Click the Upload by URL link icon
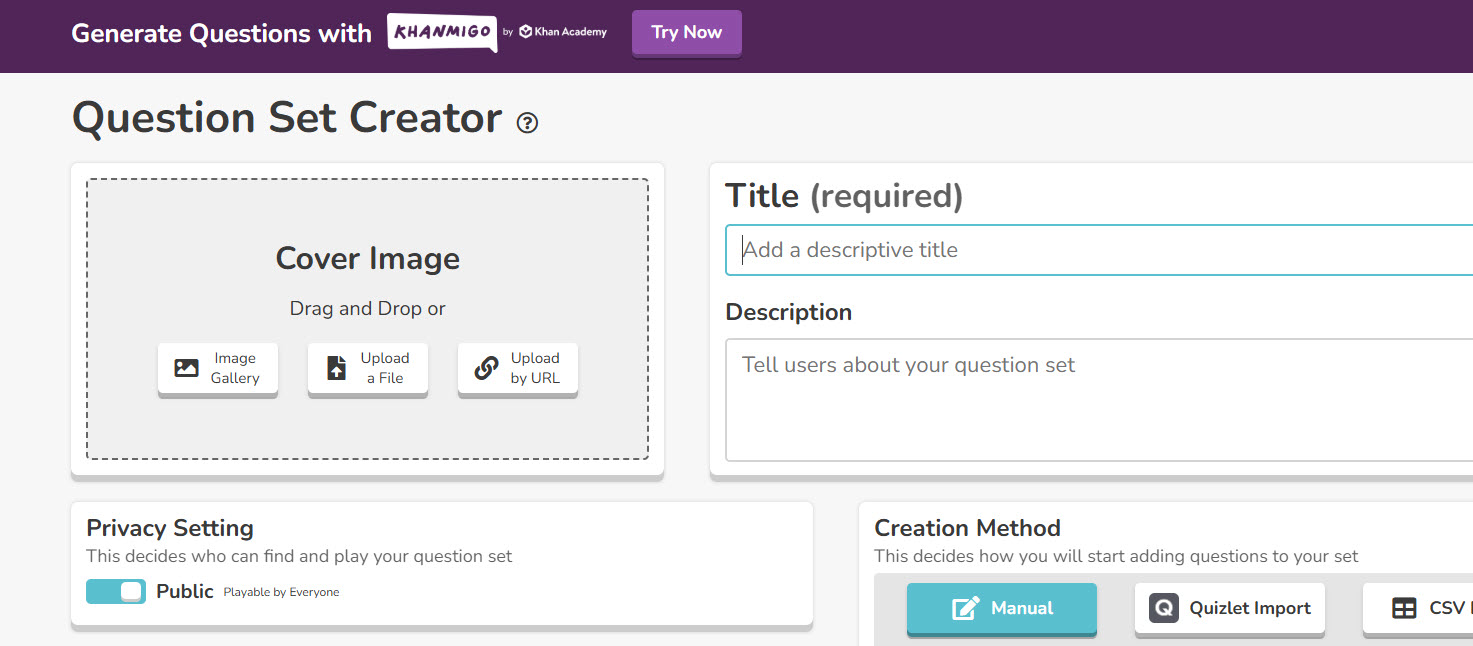Viewport: 1473px width, 646px height. tap(486, 367)
